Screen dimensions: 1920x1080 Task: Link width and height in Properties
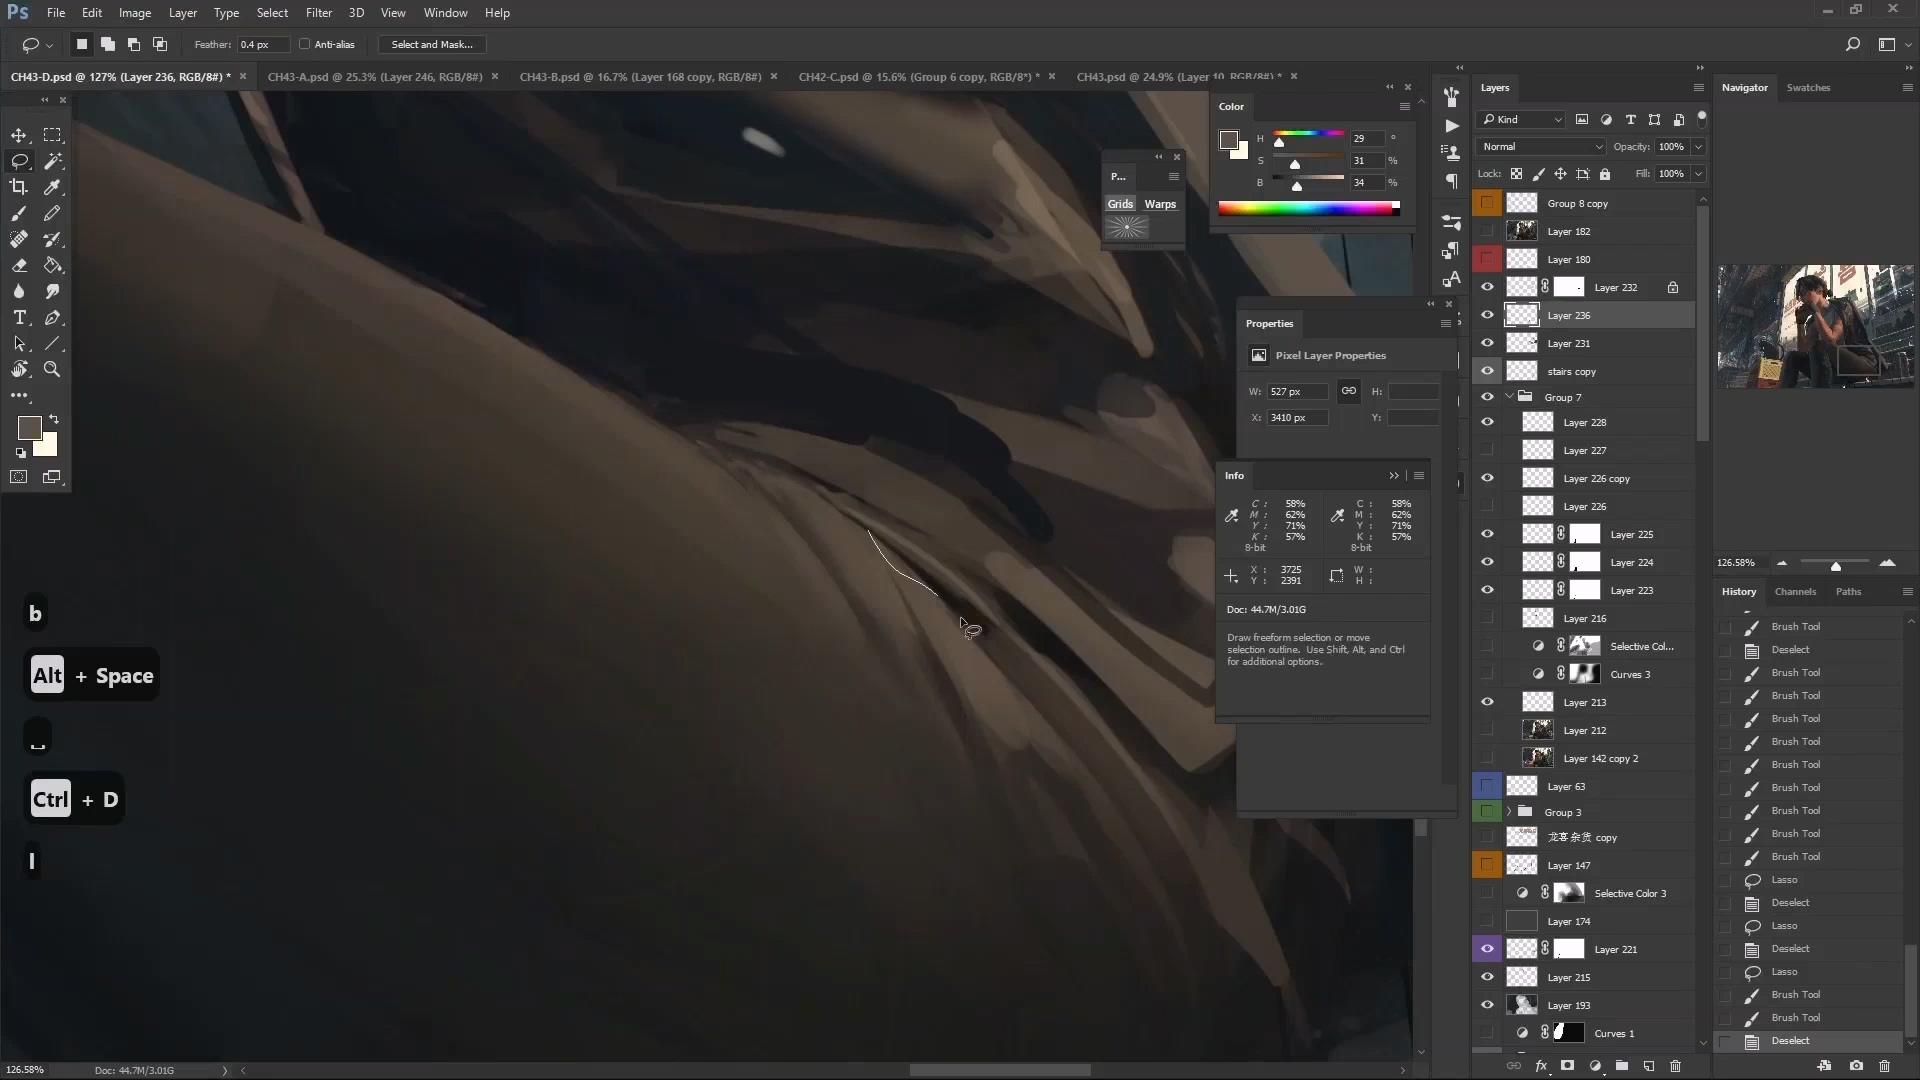[1349, 391]
